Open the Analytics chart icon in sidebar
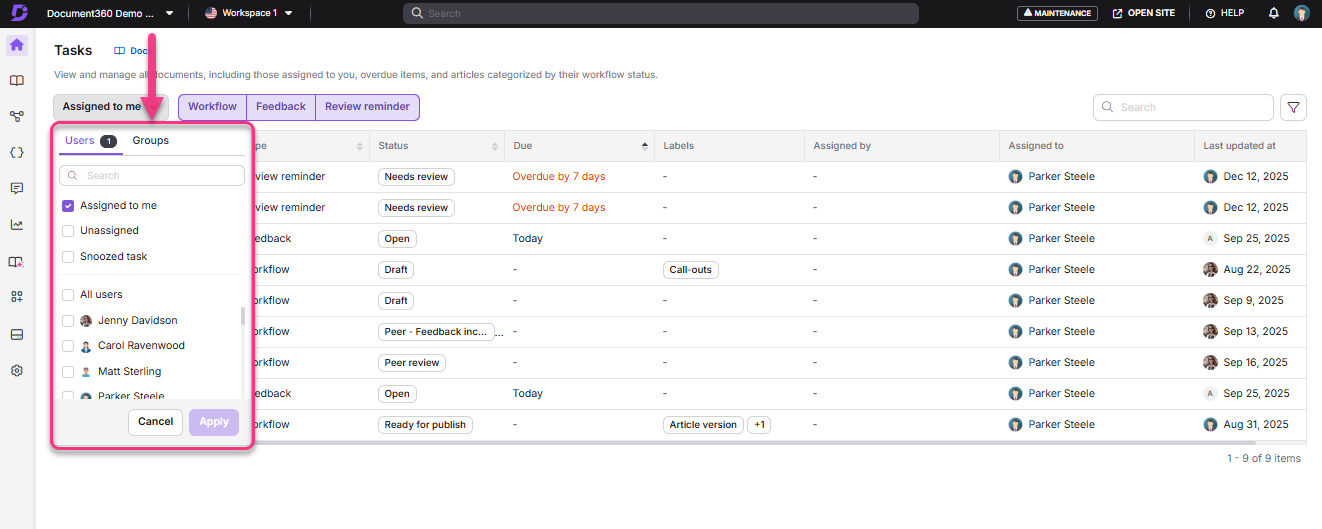The image size is (1322, 529). tap(17, 225)
